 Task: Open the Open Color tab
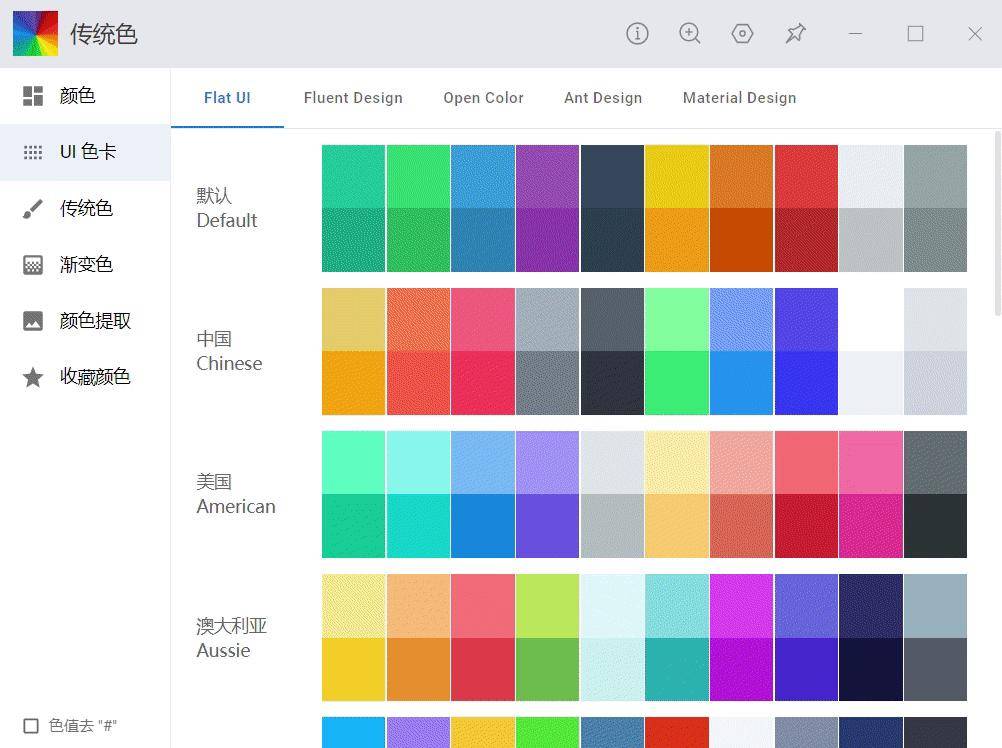[x=483, y=98]
